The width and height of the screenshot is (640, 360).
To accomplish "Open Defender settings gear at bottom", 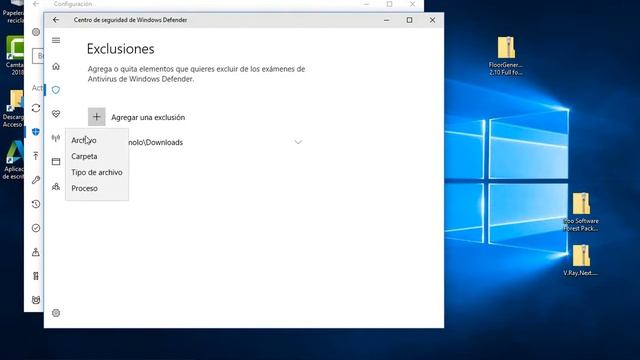I will click(56, 313).
